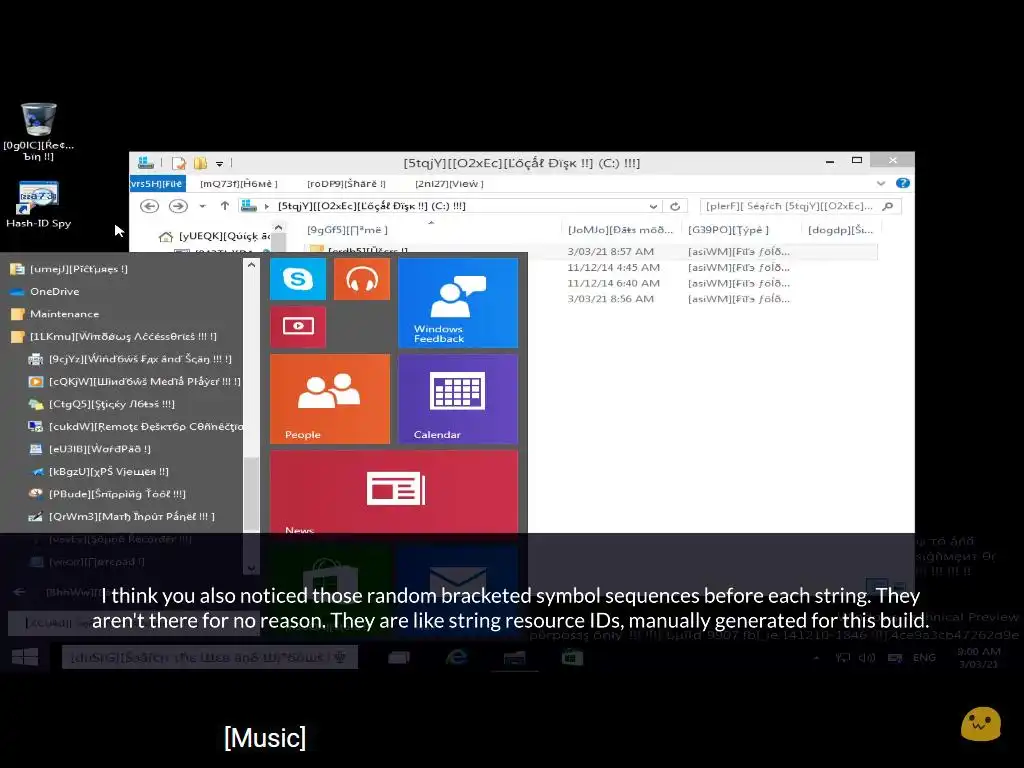Viewport: 1024px width, 768px height.
Task: Open the Windows Feedback tile
Action: point(458,302)
